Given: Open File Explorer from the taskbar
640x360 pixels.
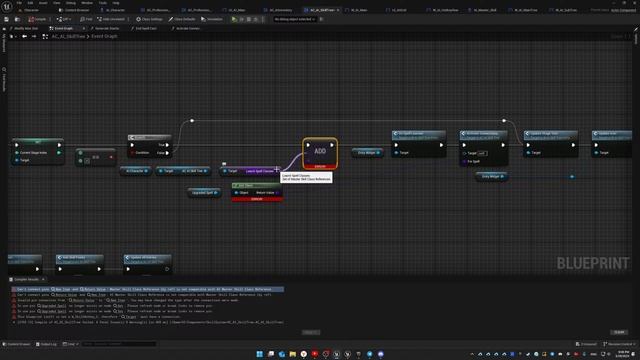Looking at the screenshot, I should click(293, 354).
